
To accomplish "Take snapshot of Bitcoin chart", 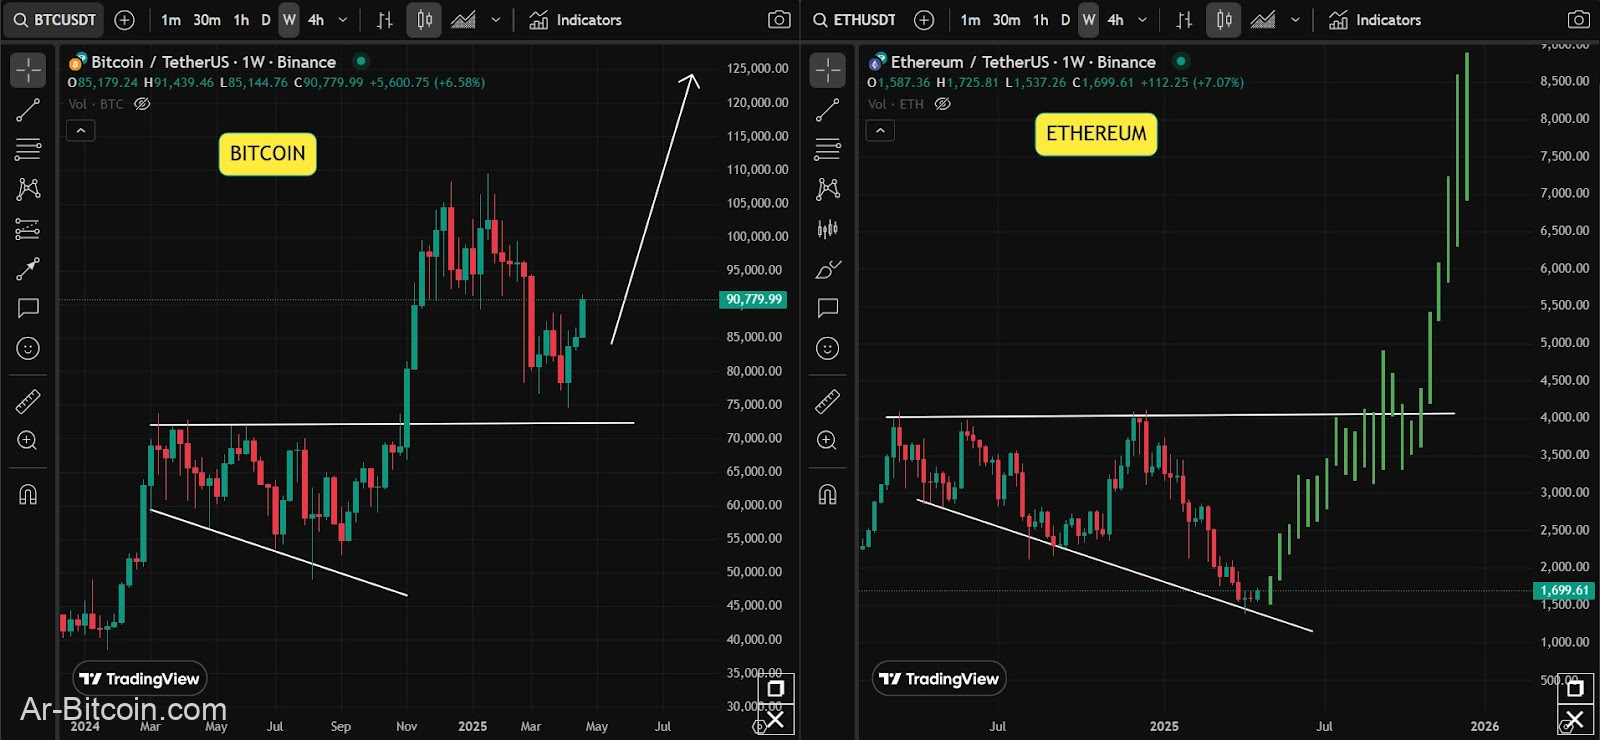I will pos(779,20).
